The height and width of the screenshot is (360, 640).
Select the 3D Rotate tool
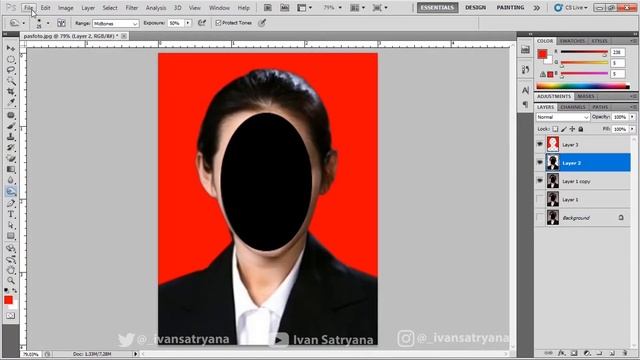click(x=11, y=248)
